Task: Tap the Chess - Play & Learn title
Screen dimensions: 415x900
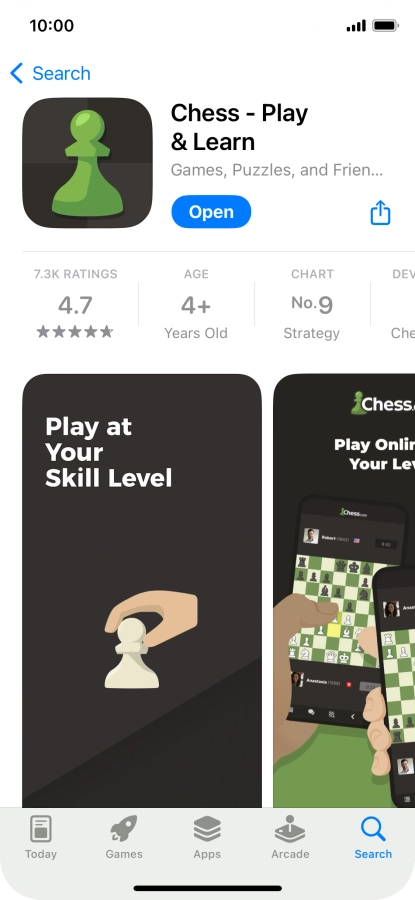Action: [x=239, y=127]
